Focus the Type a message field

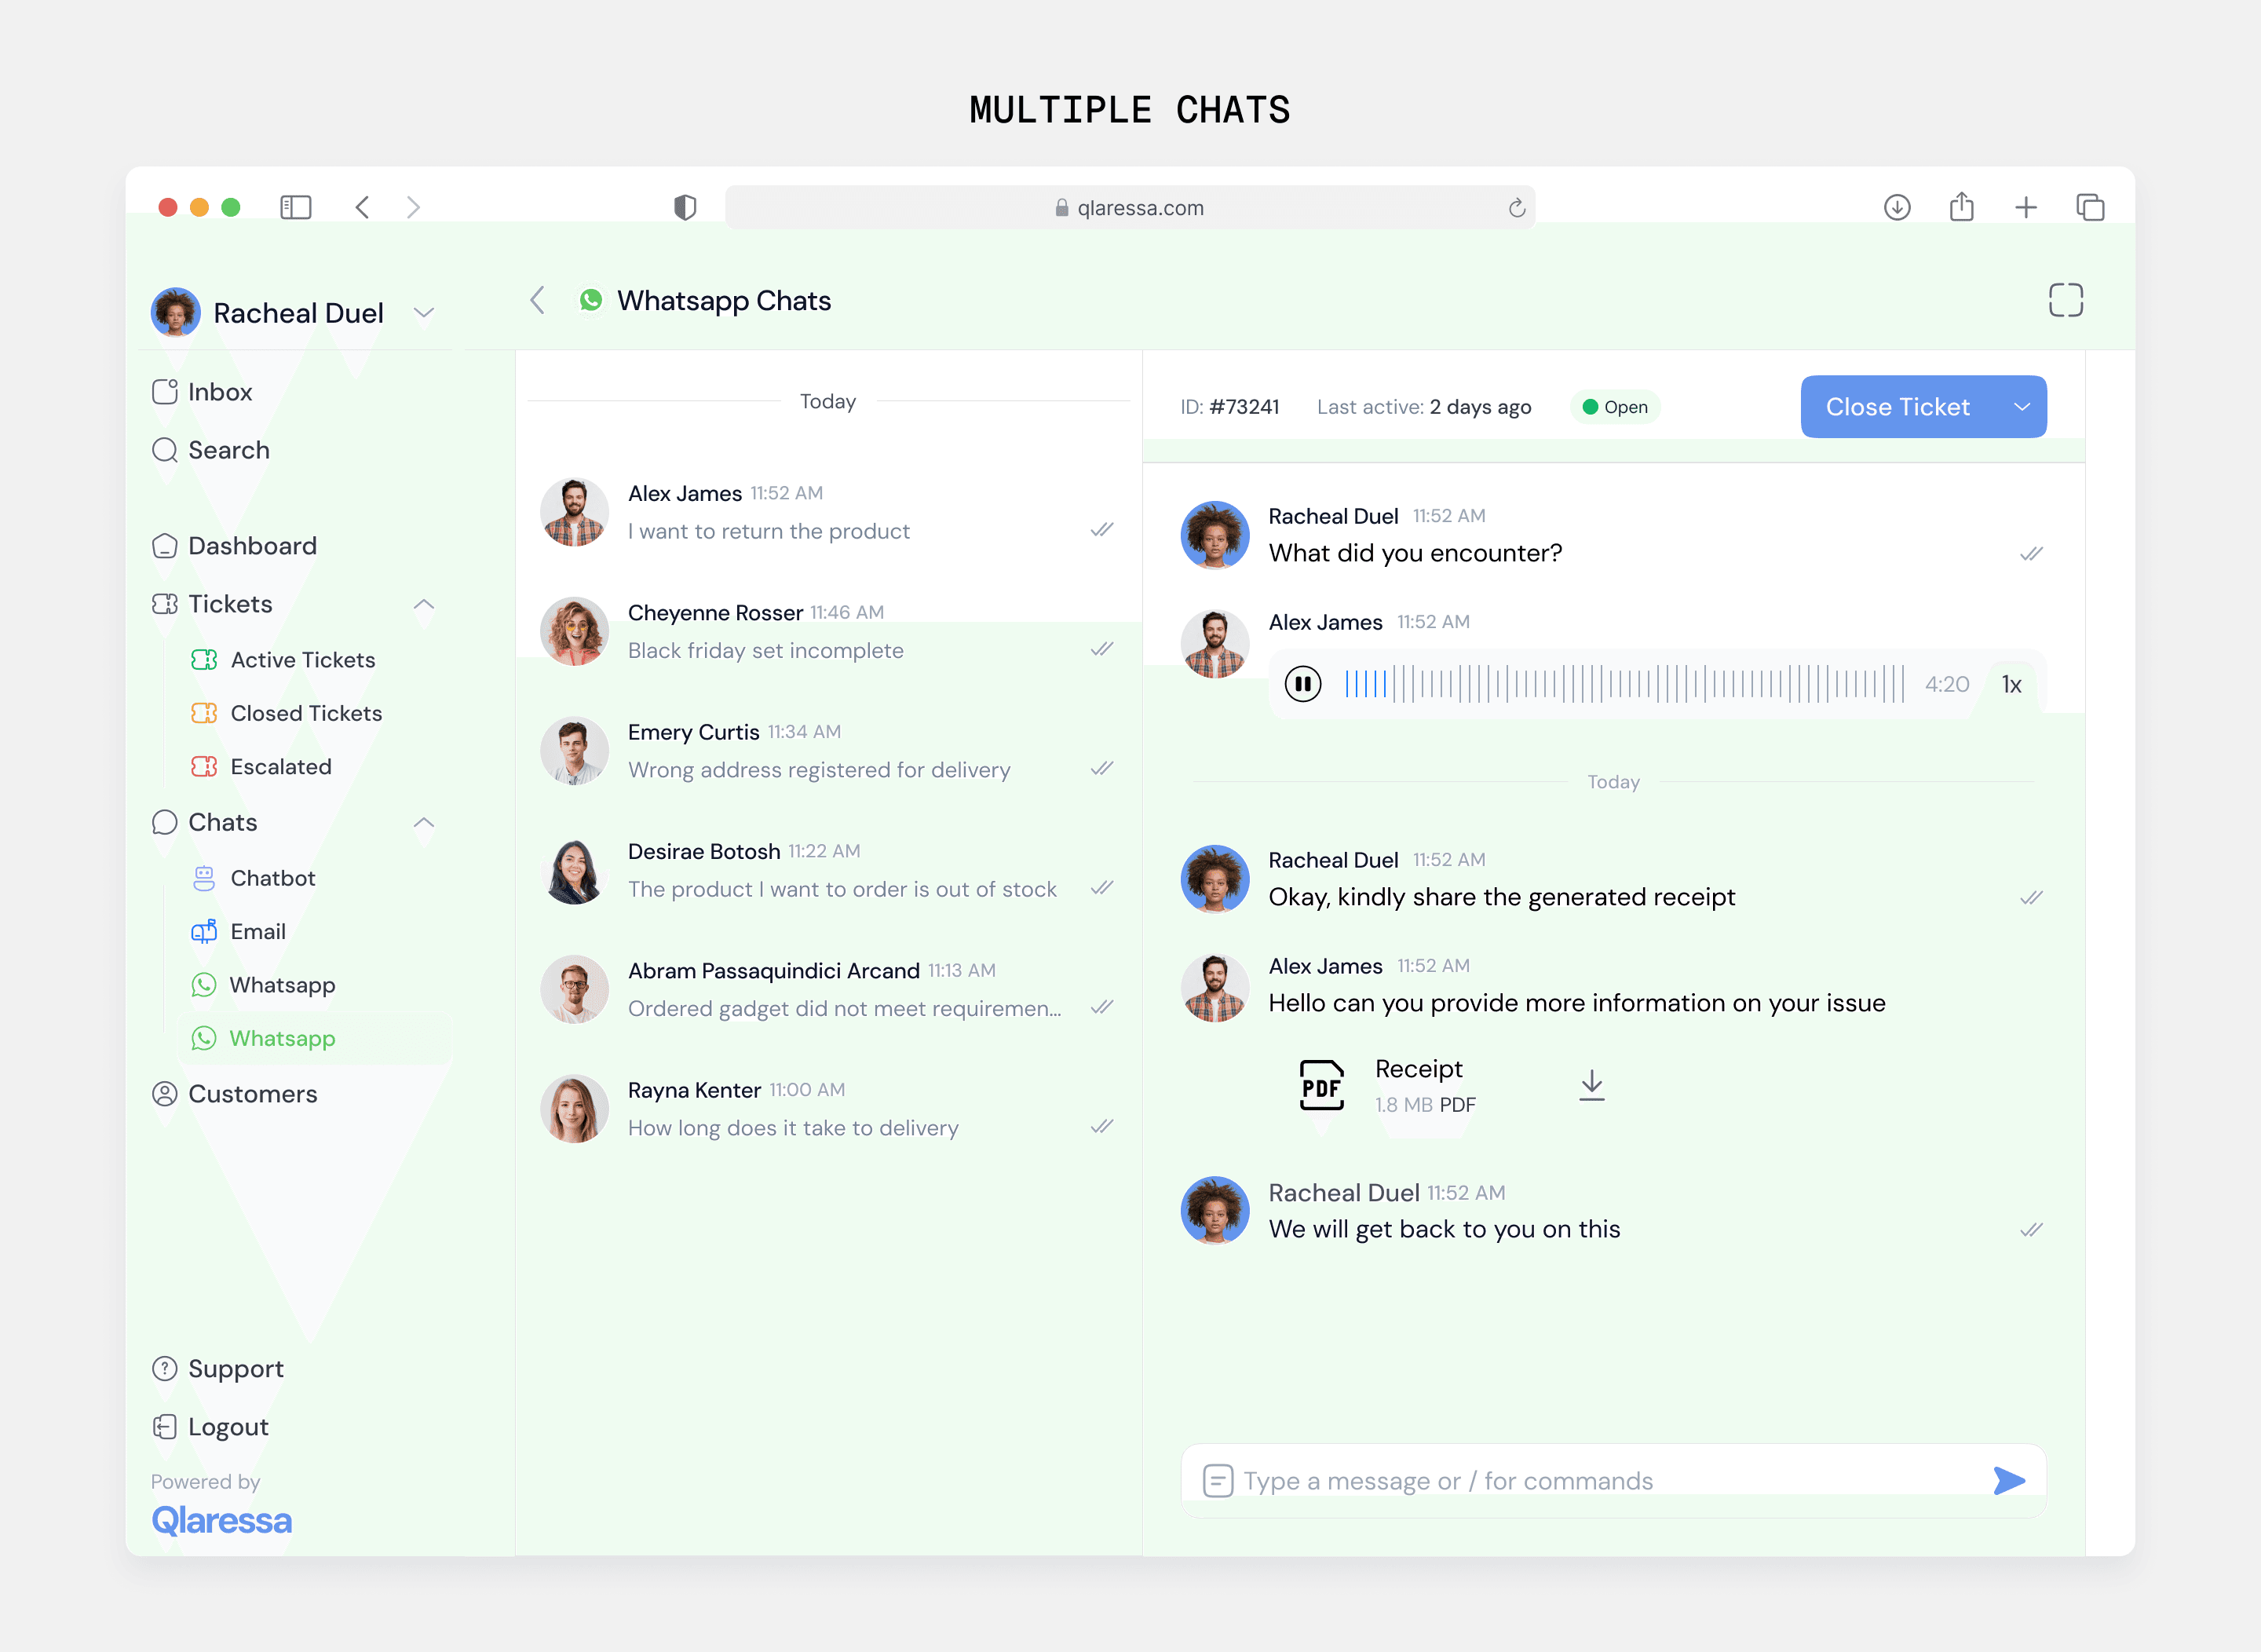tap(1600, 1480)
